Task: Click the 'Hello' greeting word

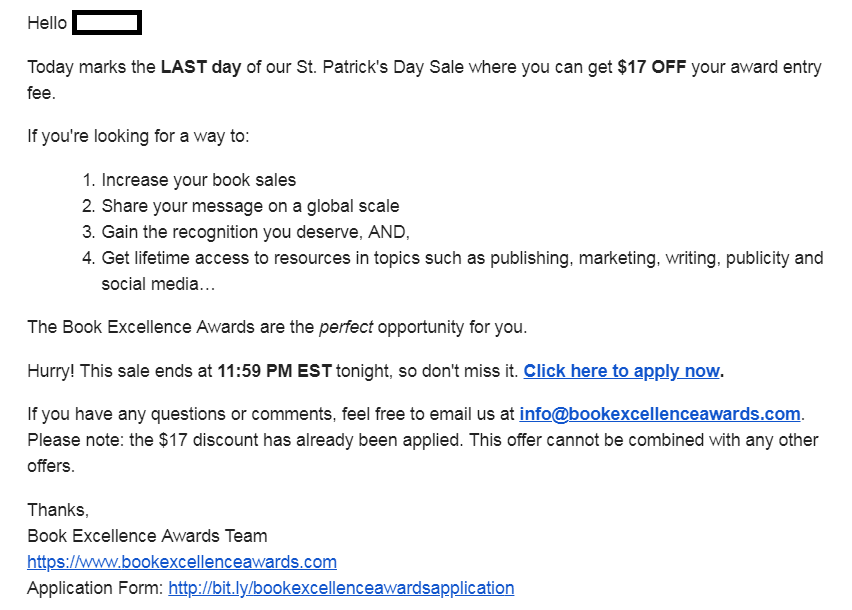Action: coord(47,23)
